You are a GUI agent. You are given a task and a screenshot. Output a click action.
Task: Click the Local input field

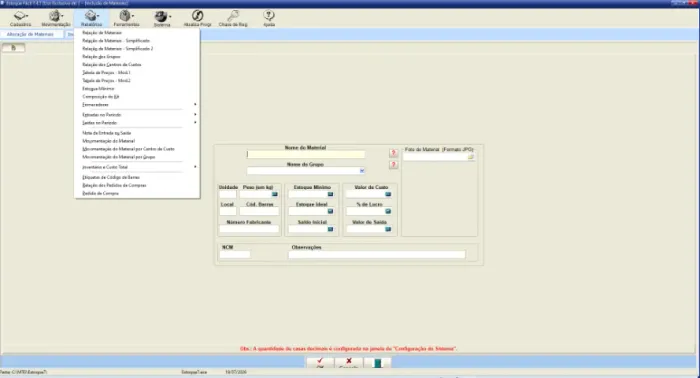[x=228, y=211]
